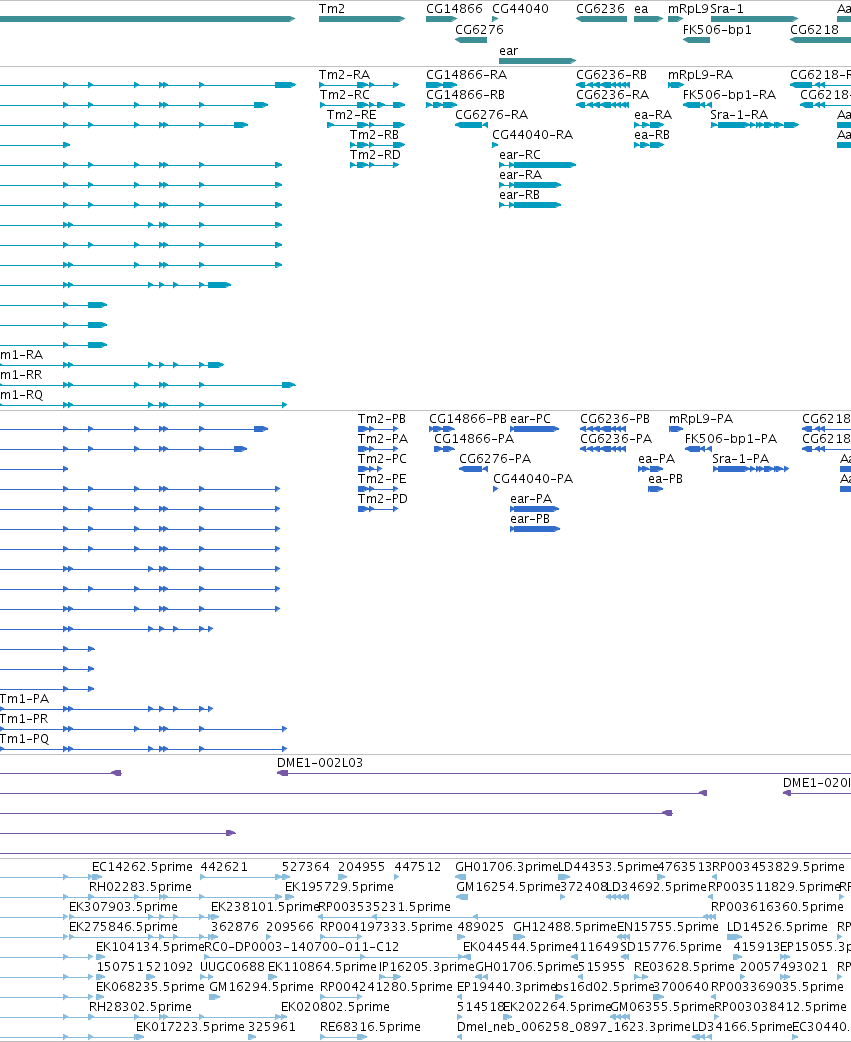The width and height of the screenshot is (851, 1042).
Task: Click protein Sra-1-PA
Action: [751, 469]
